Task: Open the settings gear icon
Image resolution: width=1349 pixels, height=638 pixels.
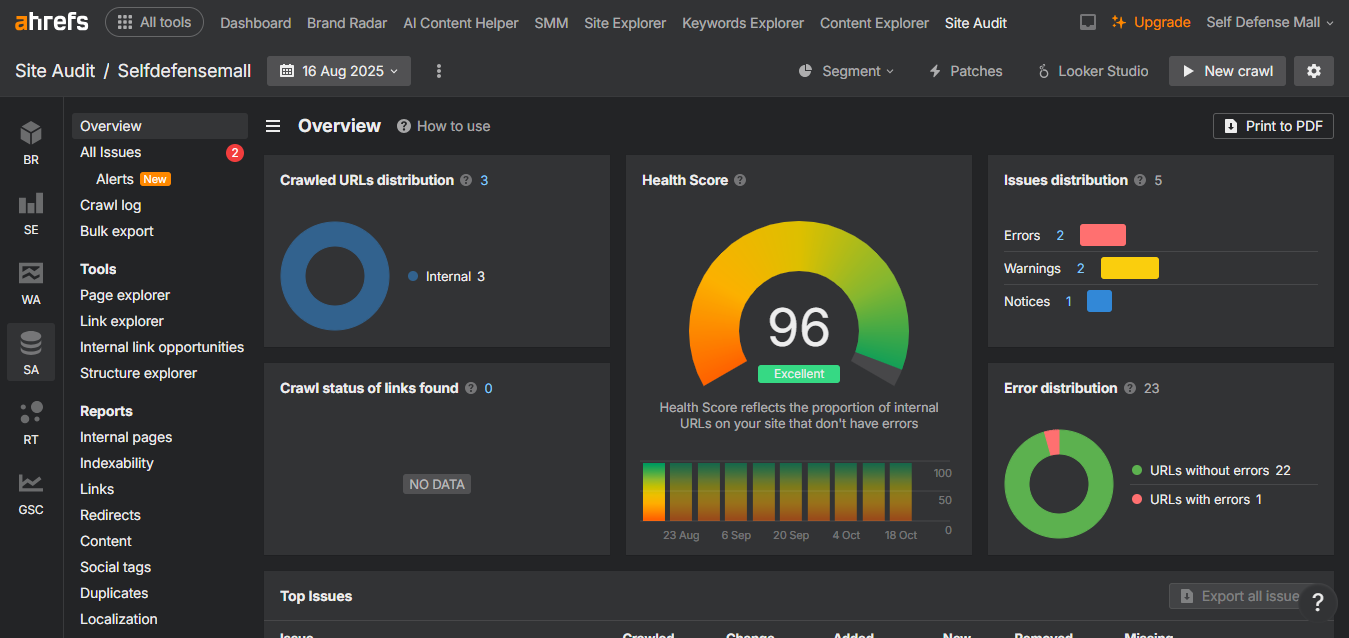Action: (1314, 71)
